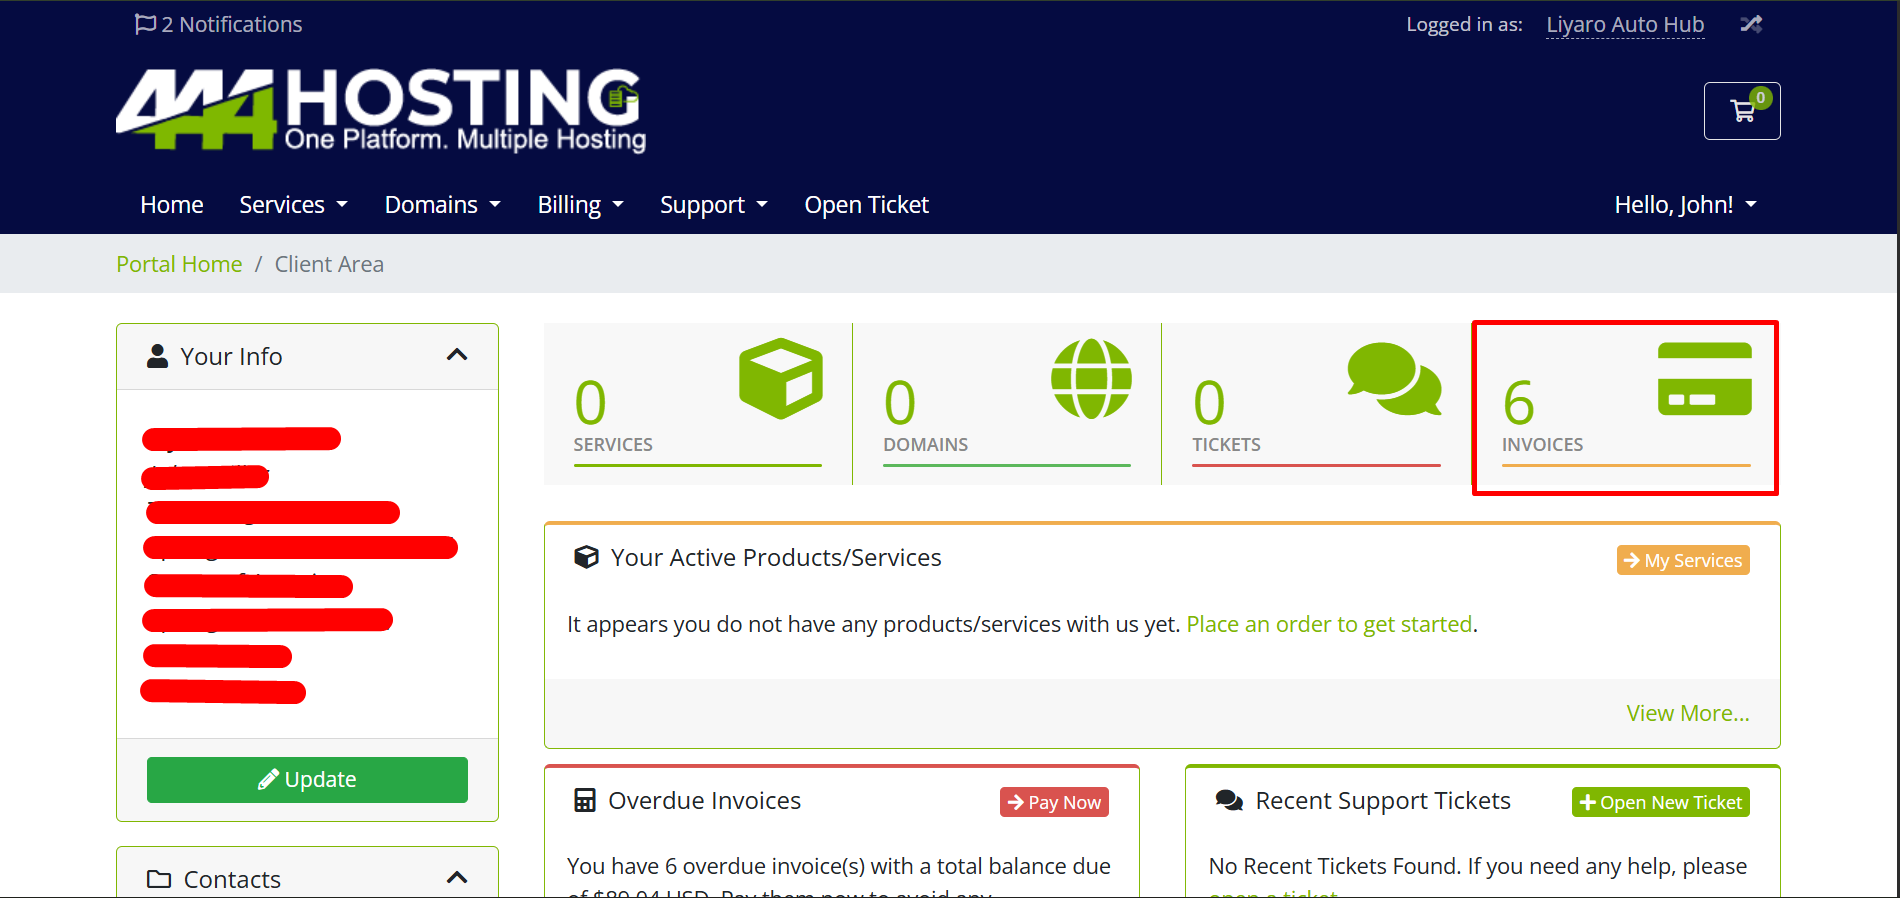
Task: Collapse the Contacts panel chevron
Action: (457, 878)
